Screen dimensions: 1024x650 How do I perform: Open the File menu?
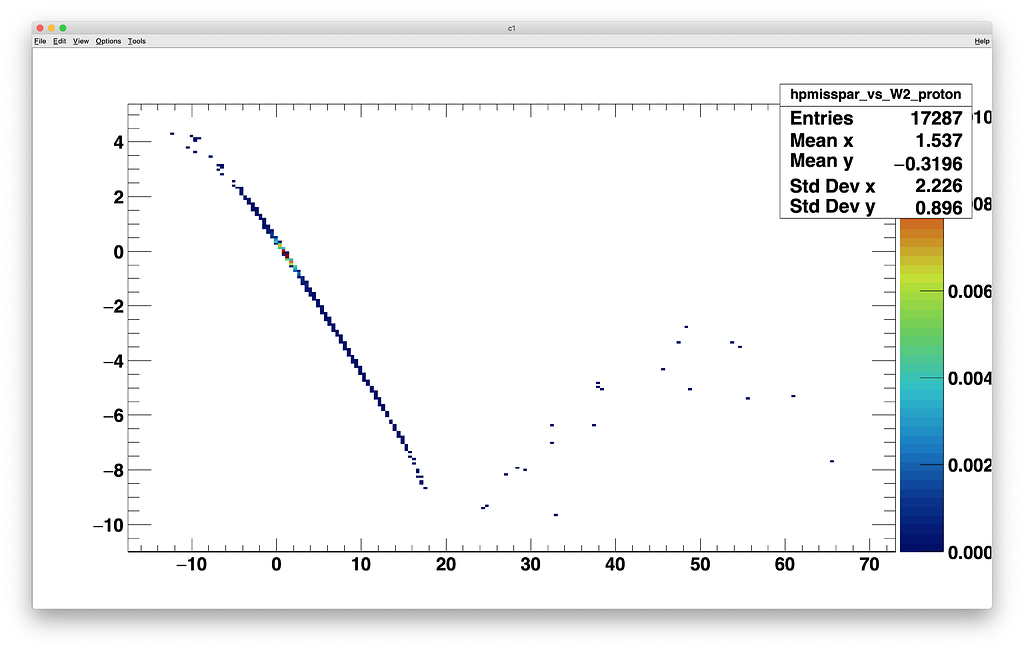pos(40,41)
